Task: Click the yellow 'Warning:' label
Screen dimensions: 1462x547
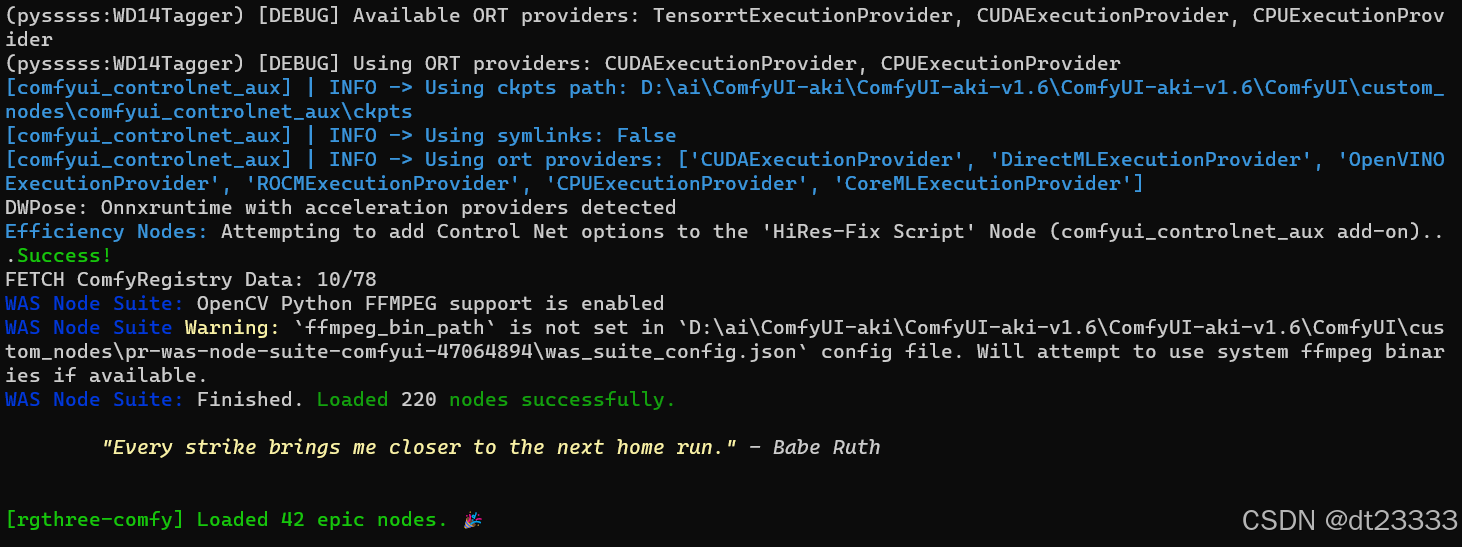Action: (233, 328)
